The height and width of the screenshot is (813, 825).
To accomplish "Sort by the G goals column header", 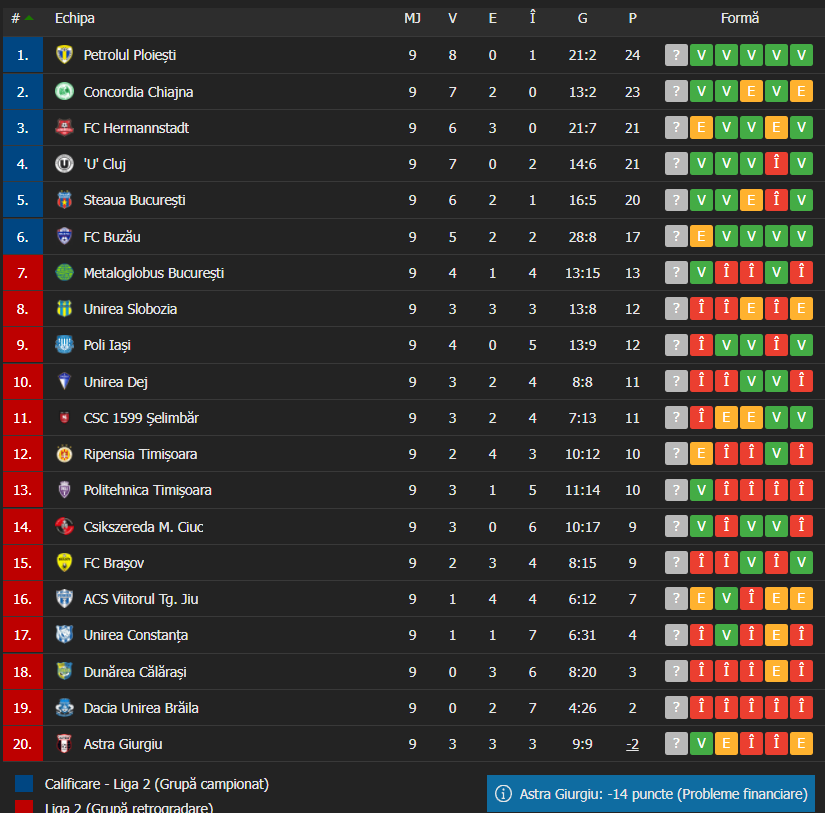I will pyautogui.click(x=582, y=18).
